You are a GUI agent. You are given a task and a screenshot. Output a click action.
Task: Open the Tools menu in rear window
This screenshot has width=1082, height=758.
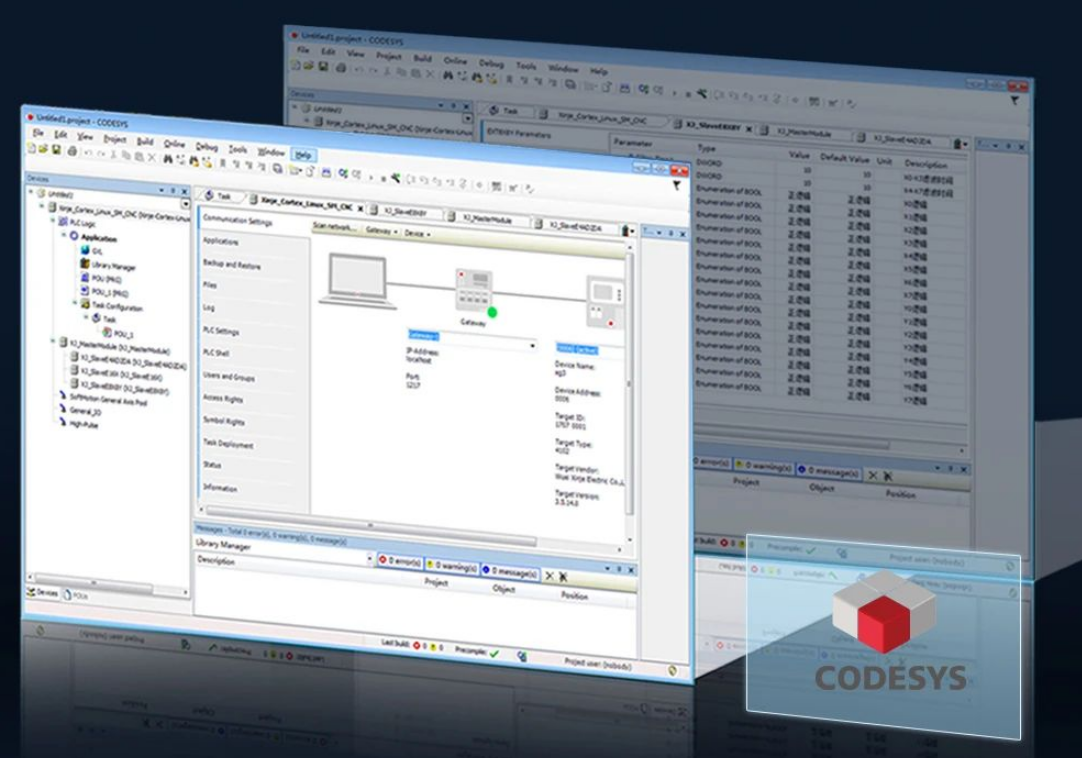[x=526, y=66]
